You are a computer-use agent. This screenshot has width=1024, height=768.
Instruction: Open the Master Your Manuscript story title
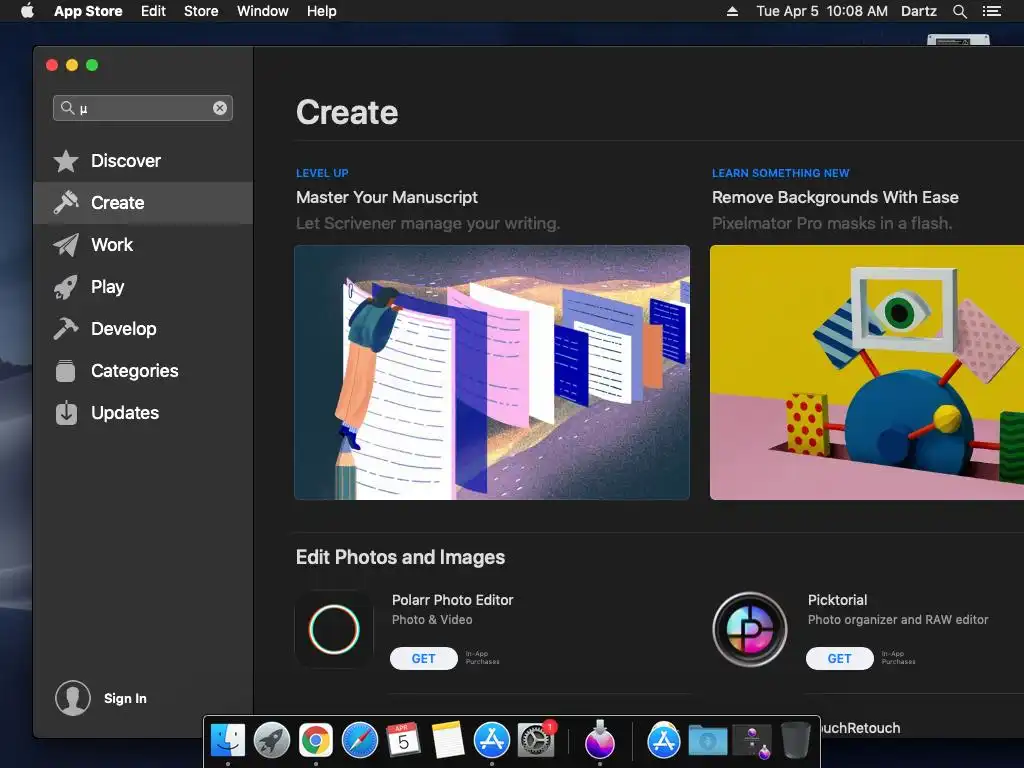[x=387, y=197]
